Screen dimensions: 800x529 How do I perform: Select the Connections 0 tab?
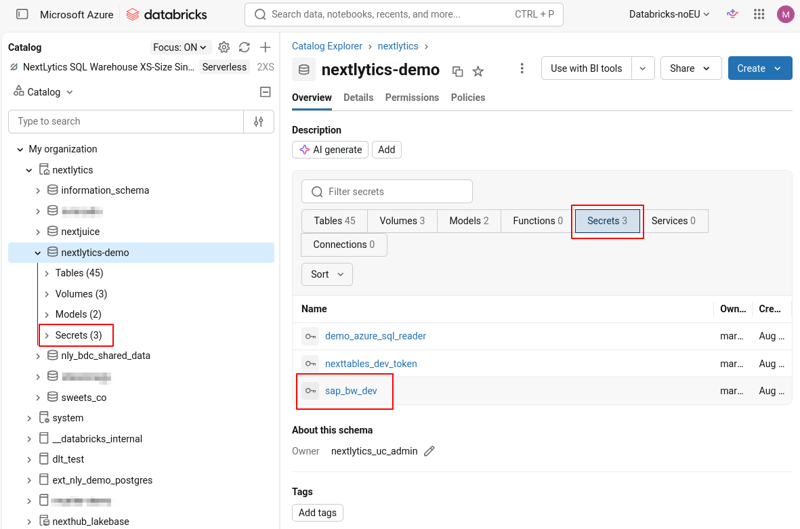click(344, 245)
